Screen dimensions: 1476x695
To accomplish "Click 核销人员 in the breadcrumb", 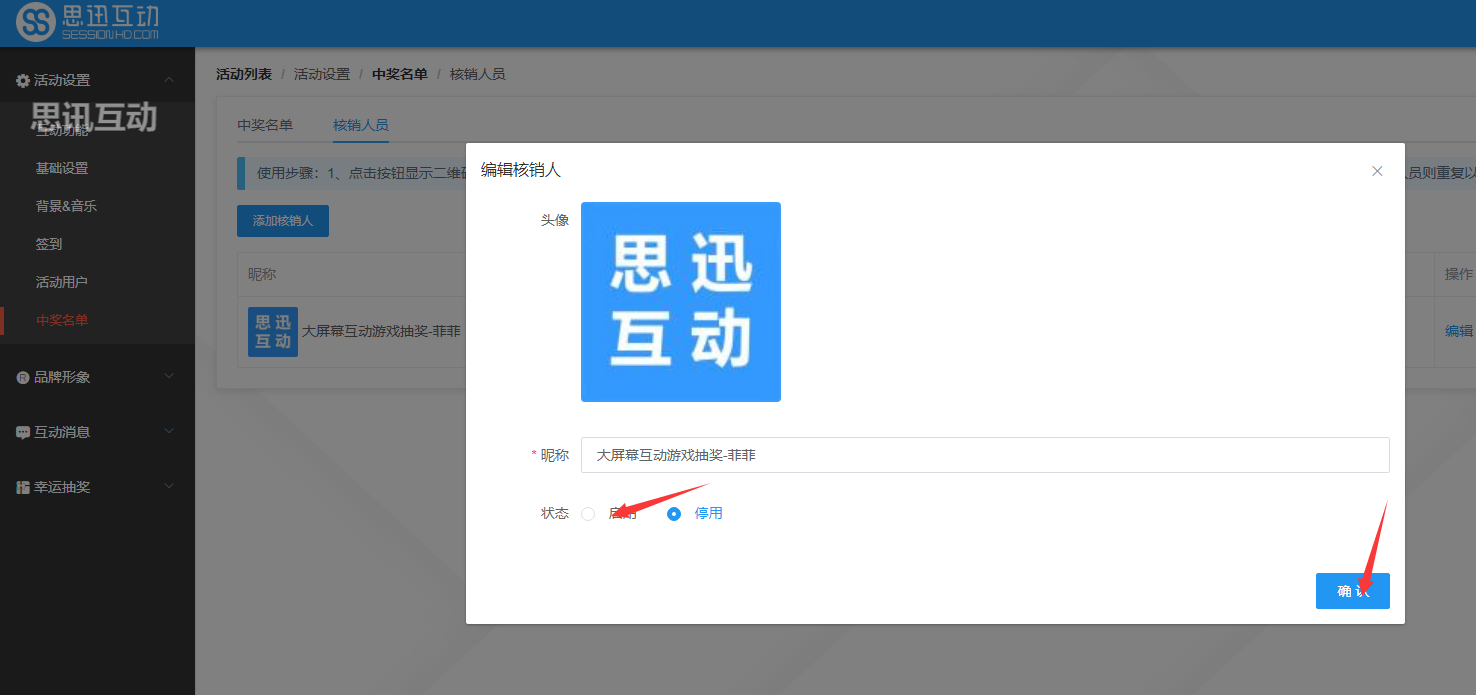I will point(478,74).
